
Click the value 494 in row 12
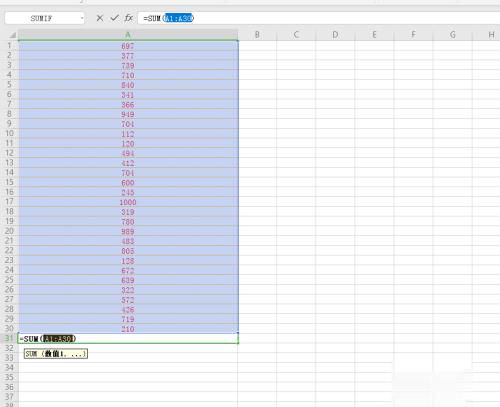[x=128, y=153]
